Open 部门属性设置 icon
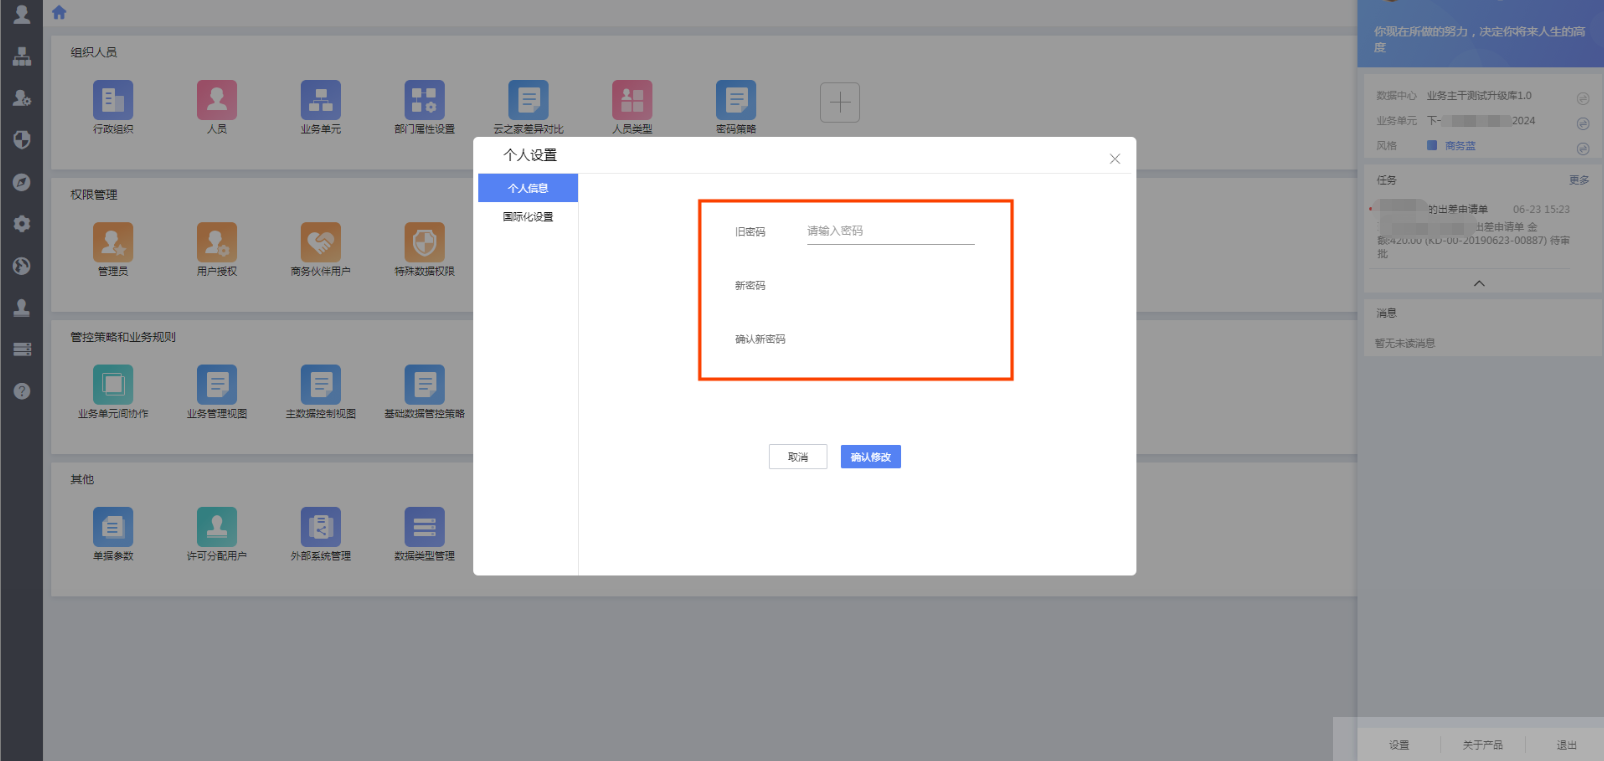Screen dimensions: 1604x761 point(425,100)
